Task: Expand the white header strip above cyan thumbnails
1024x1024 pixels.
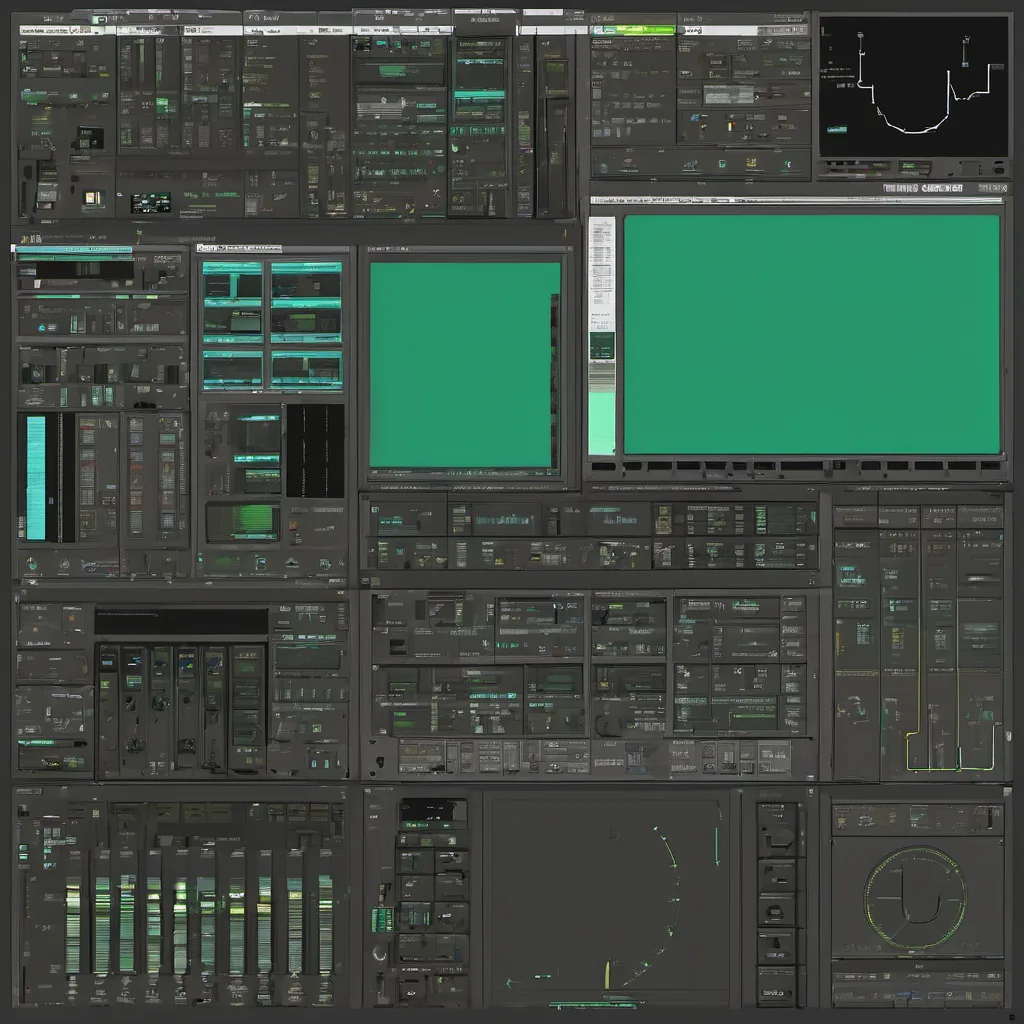Action: click(x=239, y=247)
